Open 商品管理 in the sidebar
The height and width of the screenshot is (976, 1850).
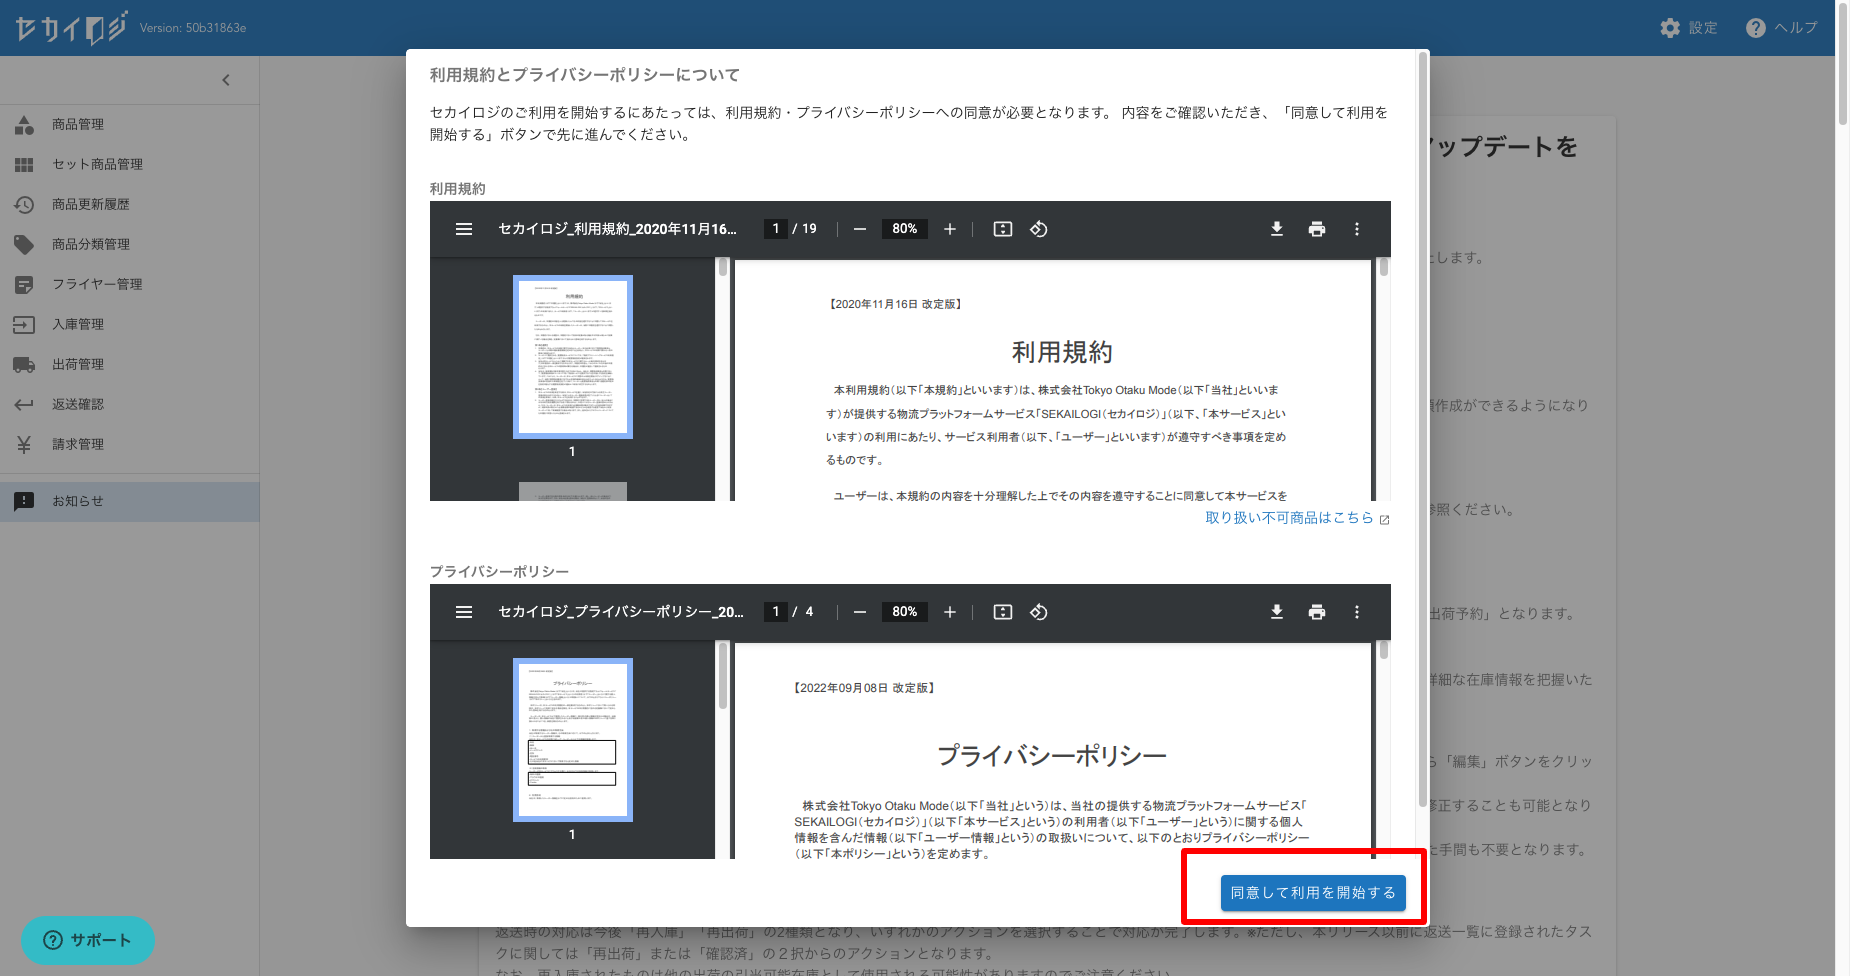click(78, 125)
